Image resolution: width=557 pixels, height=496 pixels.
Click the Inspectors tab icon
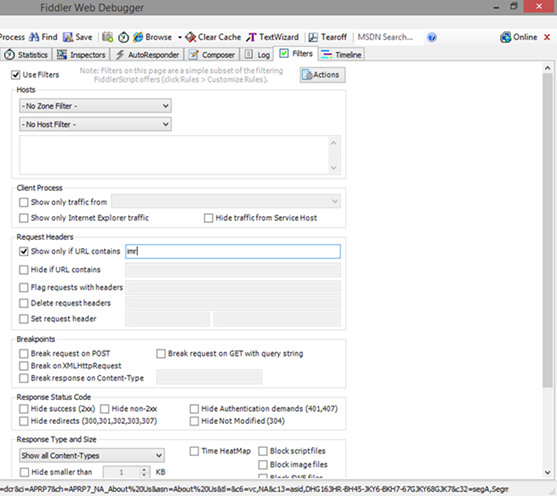(62, 55)
